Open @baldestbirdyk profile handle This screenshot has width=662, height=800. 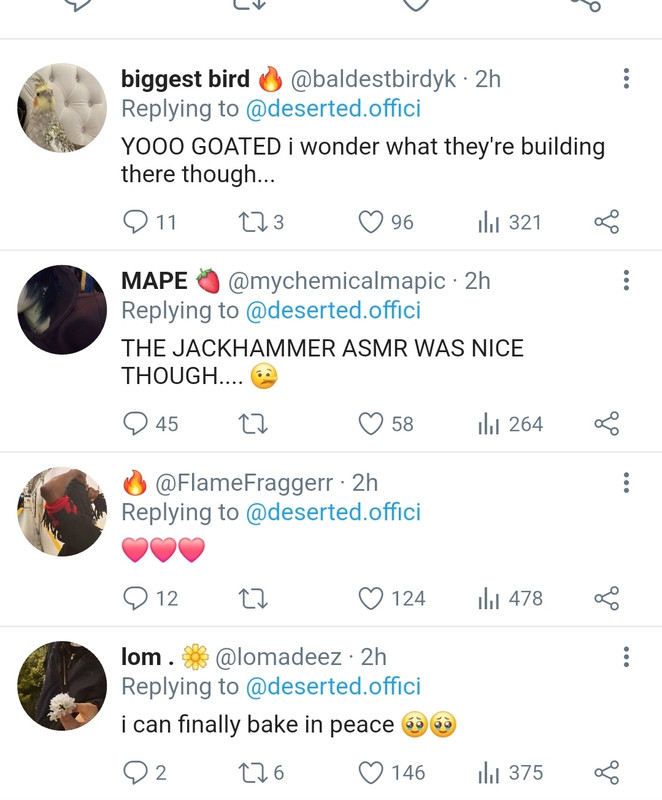click(x=373, y=79)
